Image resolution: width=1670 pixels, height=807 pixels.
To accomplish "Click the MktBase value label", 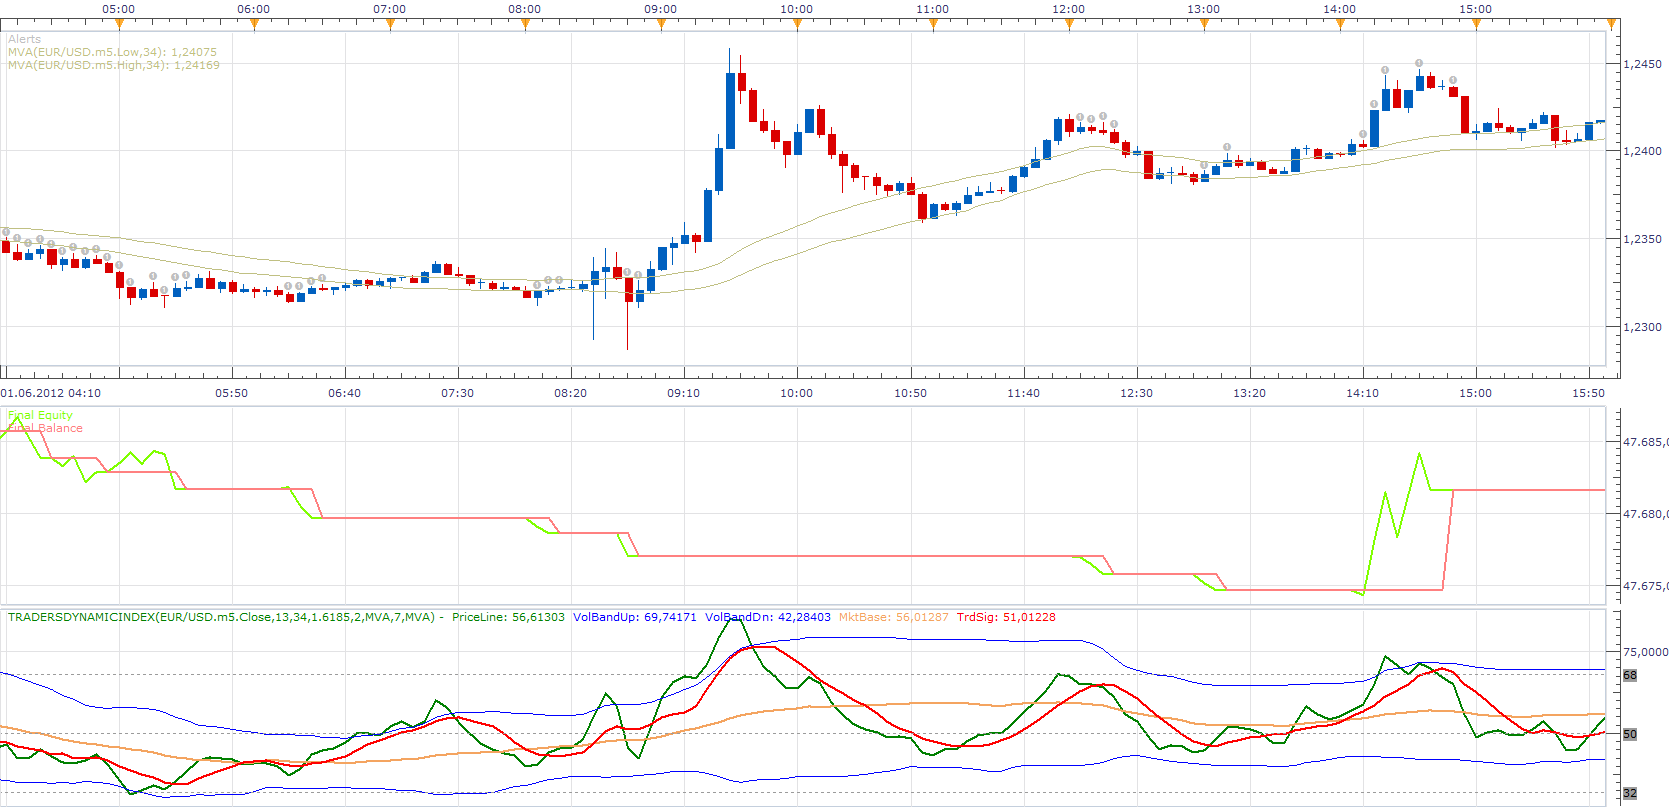I will click(893, 617).
